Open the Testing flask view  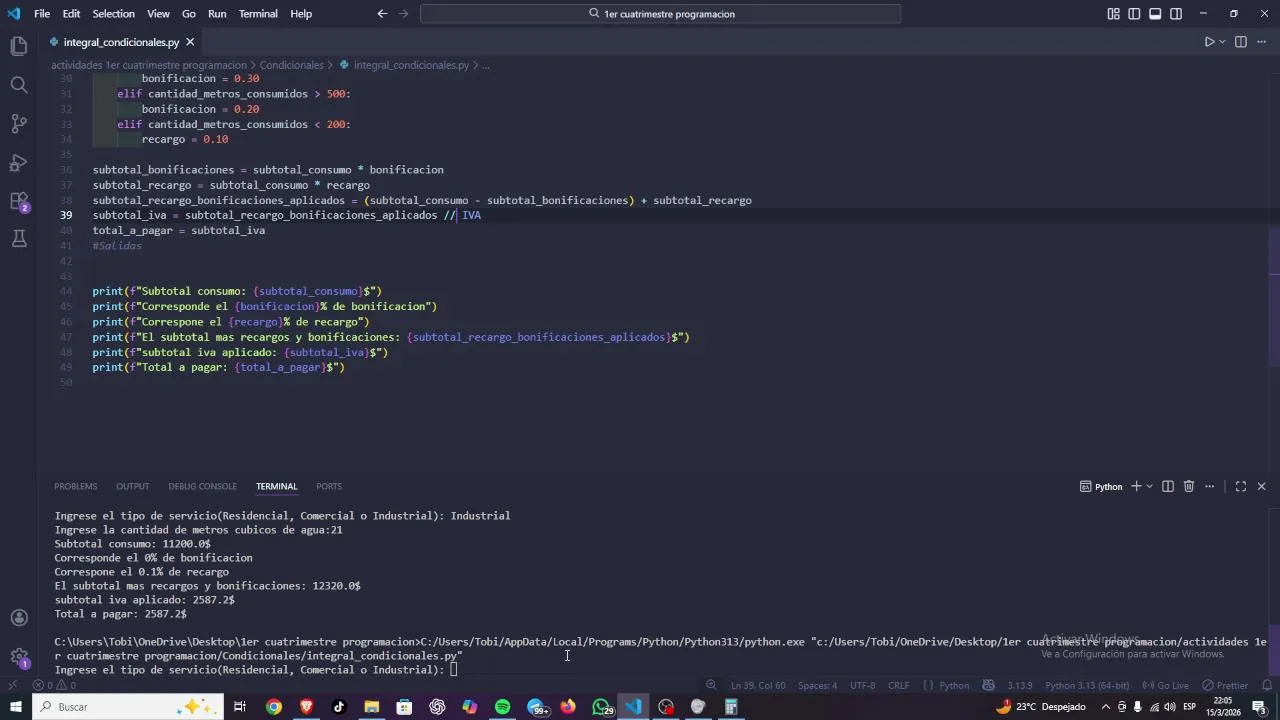coord(19,239)
